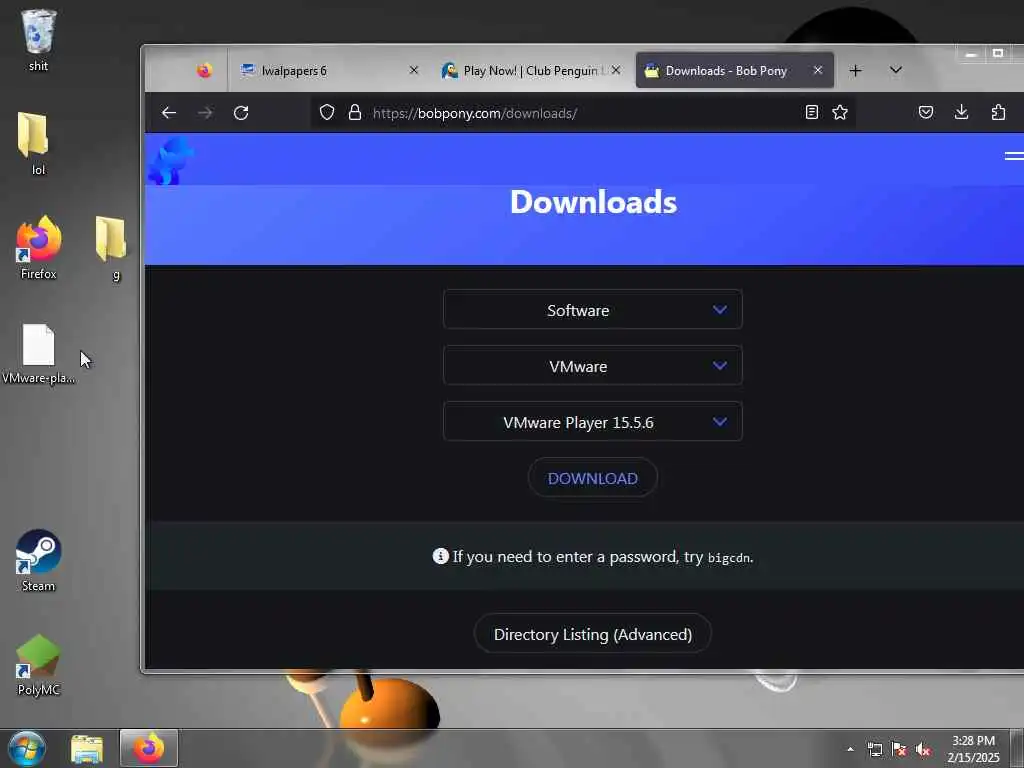Image resolution: width=1024 pixels, height=768 pixels.
Task: Open Directory Listing (Advanced)
Action: (x=592, y=633)
